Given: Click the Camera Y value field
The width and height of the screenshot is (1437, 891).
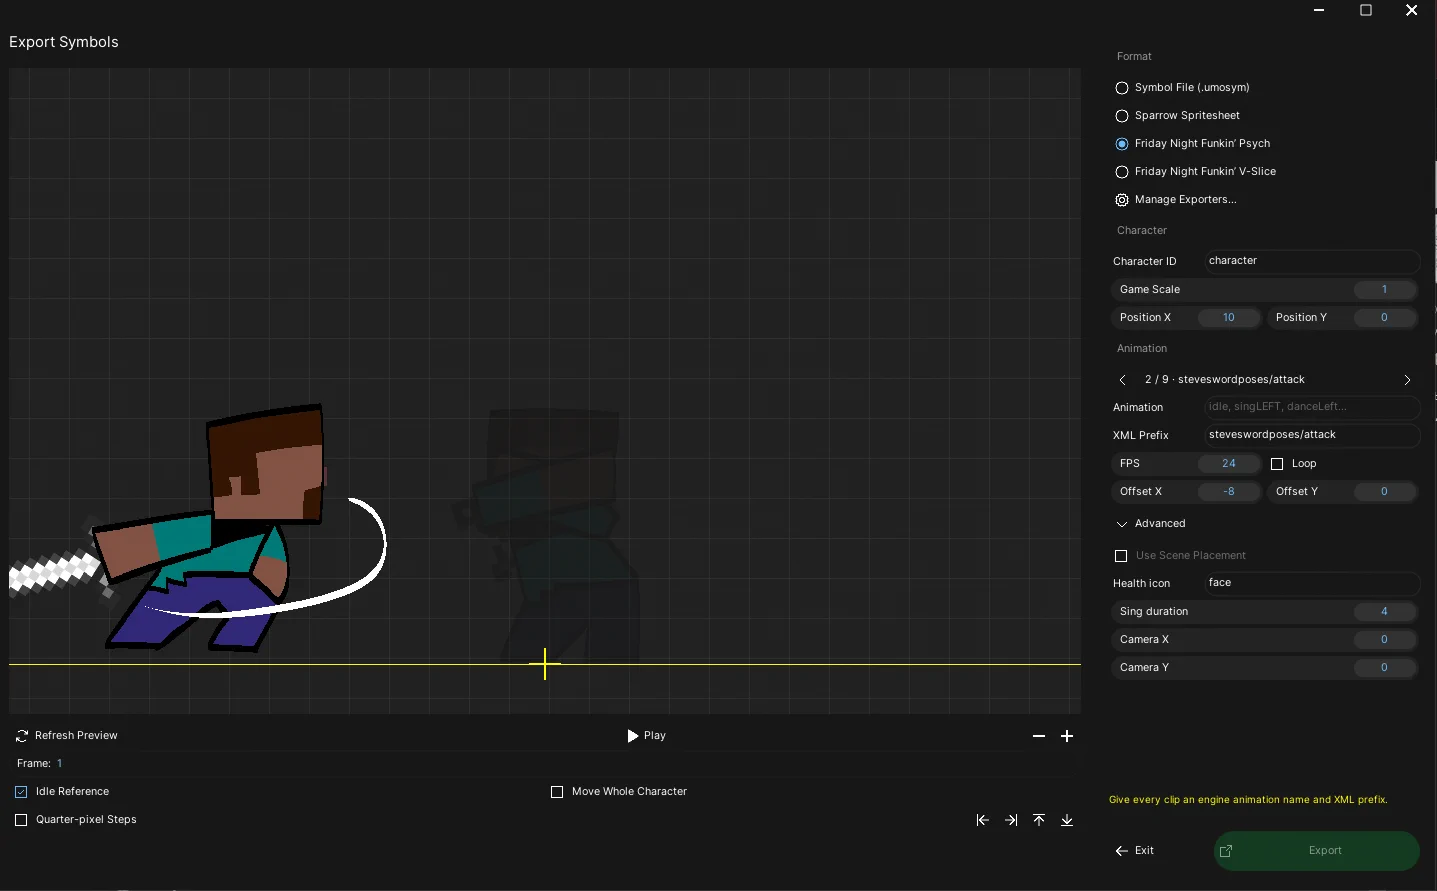Looking at the screenshot, I should (1385, 668).
